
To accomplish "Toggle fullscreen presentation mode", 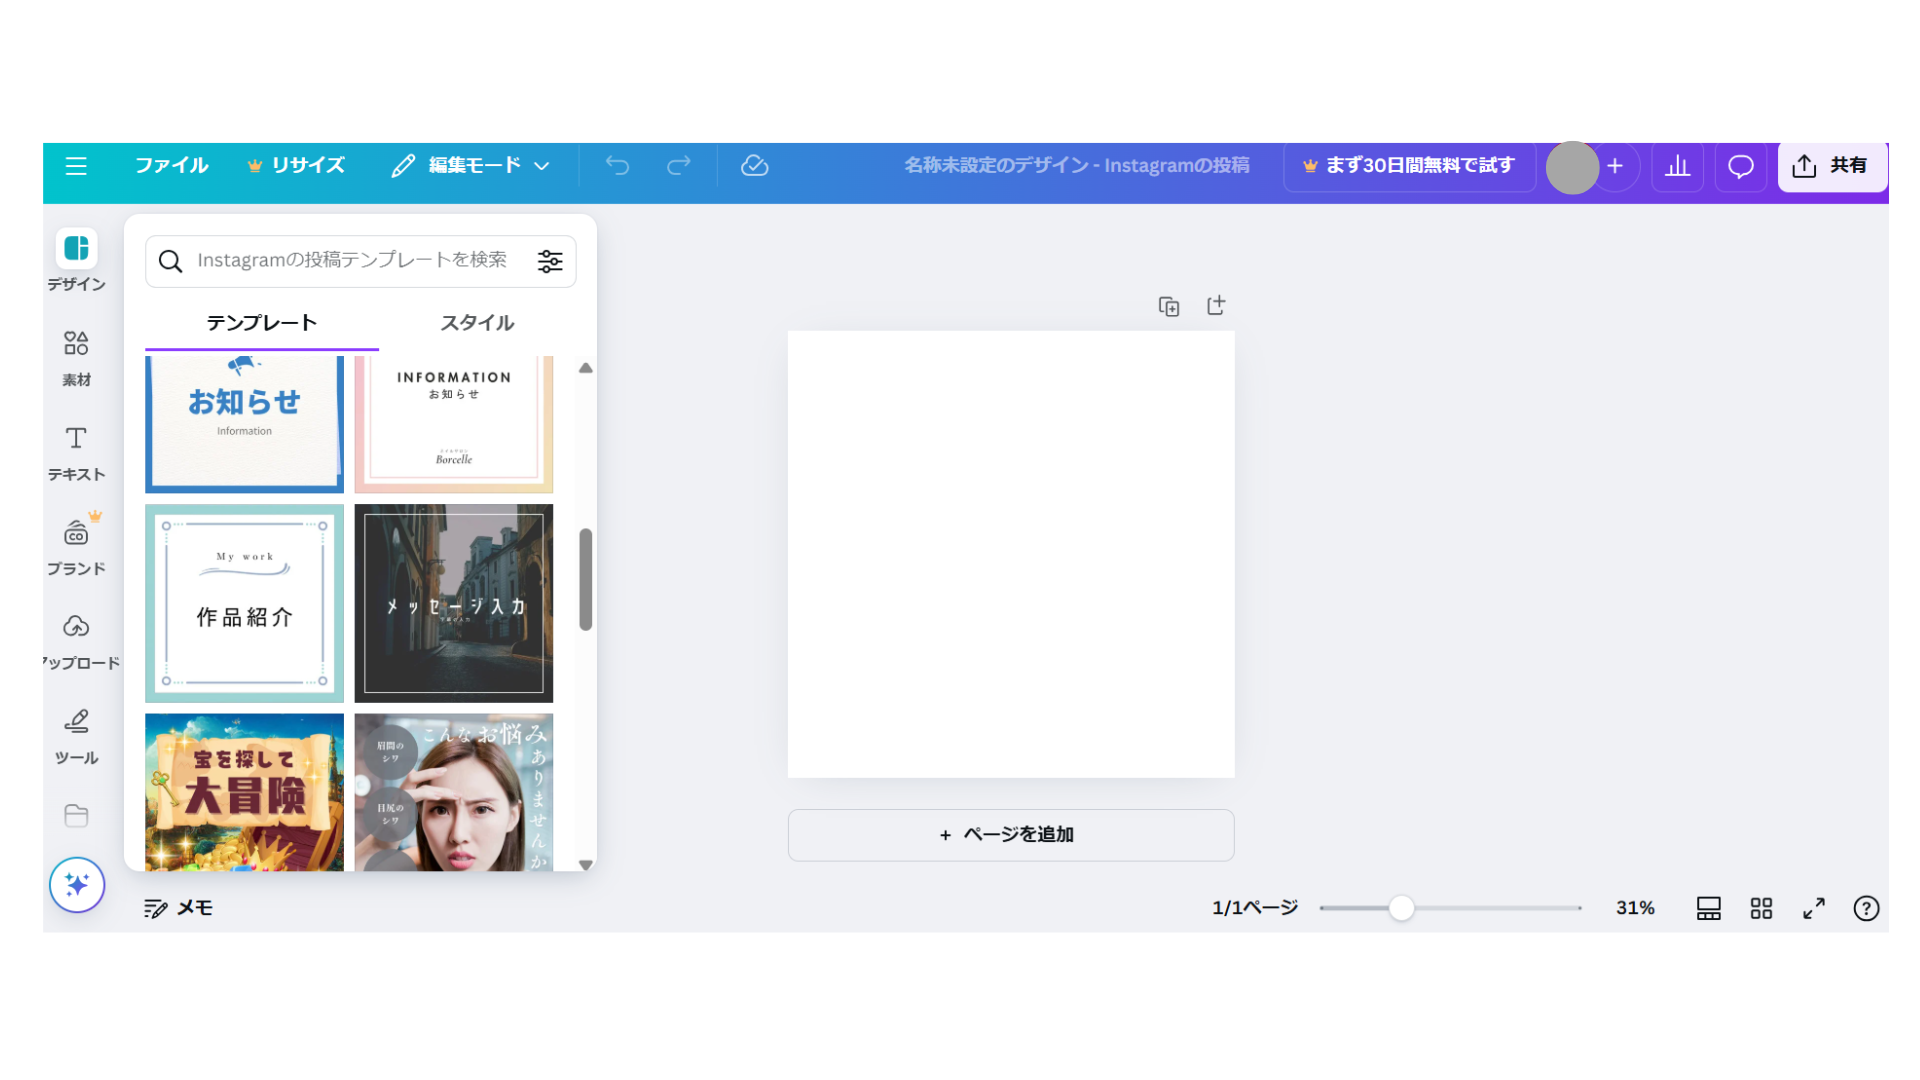I will pos(1813,908).
